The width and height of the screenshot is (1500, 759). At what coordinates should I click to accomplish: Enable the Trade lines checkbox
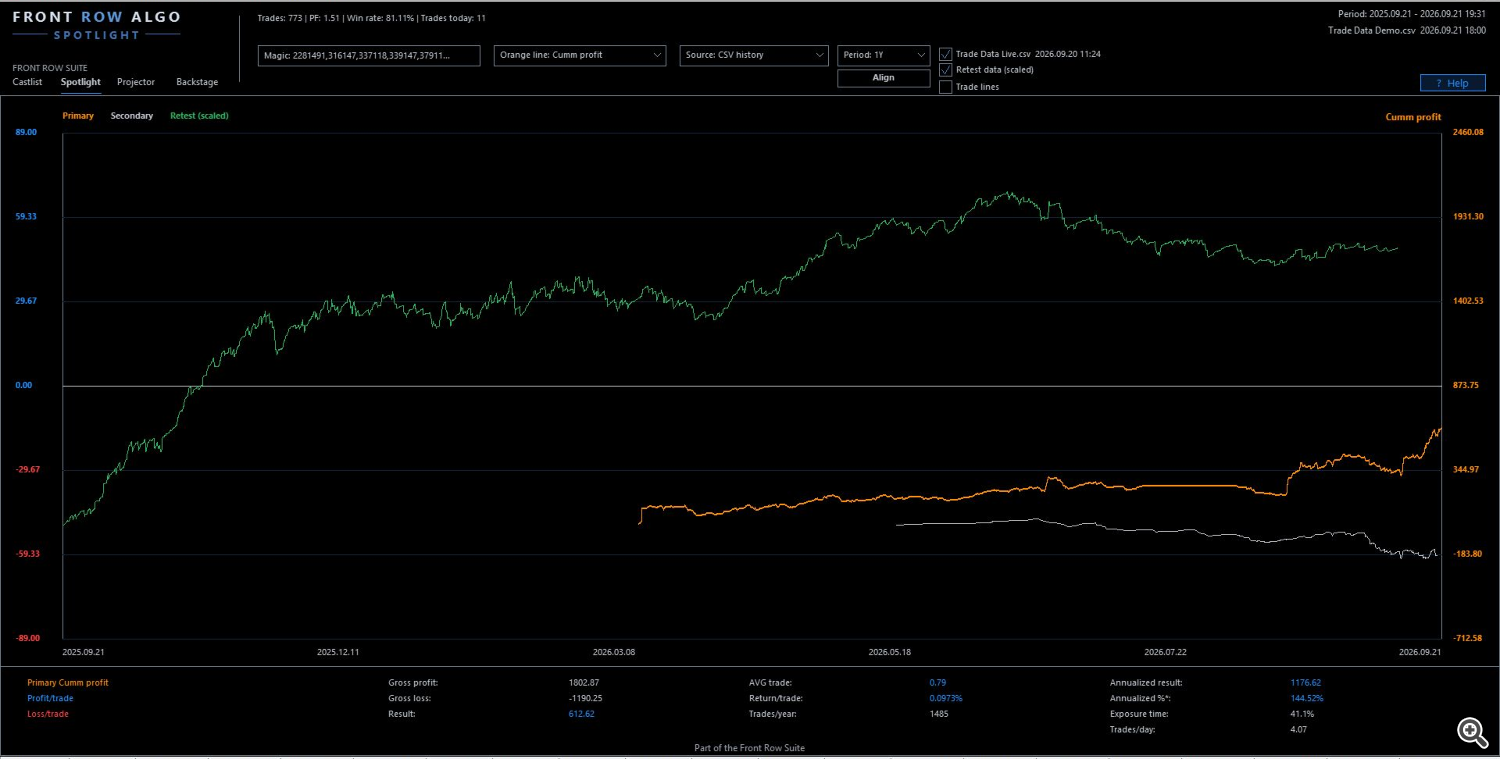pyautogui.click(x=945, y=87)
